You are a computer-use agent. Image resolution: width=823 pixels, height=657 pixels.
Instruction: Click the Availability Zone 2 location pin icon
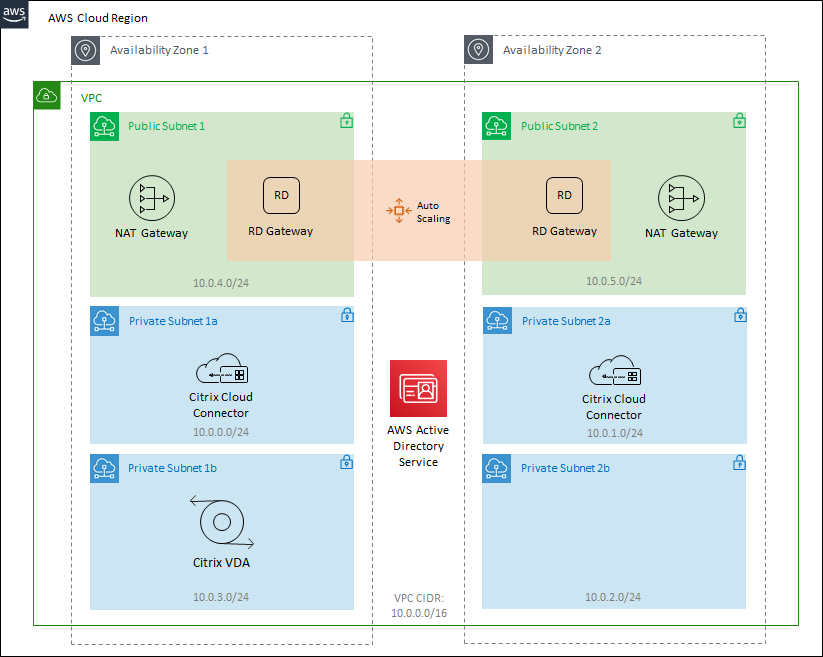point(479,50)
